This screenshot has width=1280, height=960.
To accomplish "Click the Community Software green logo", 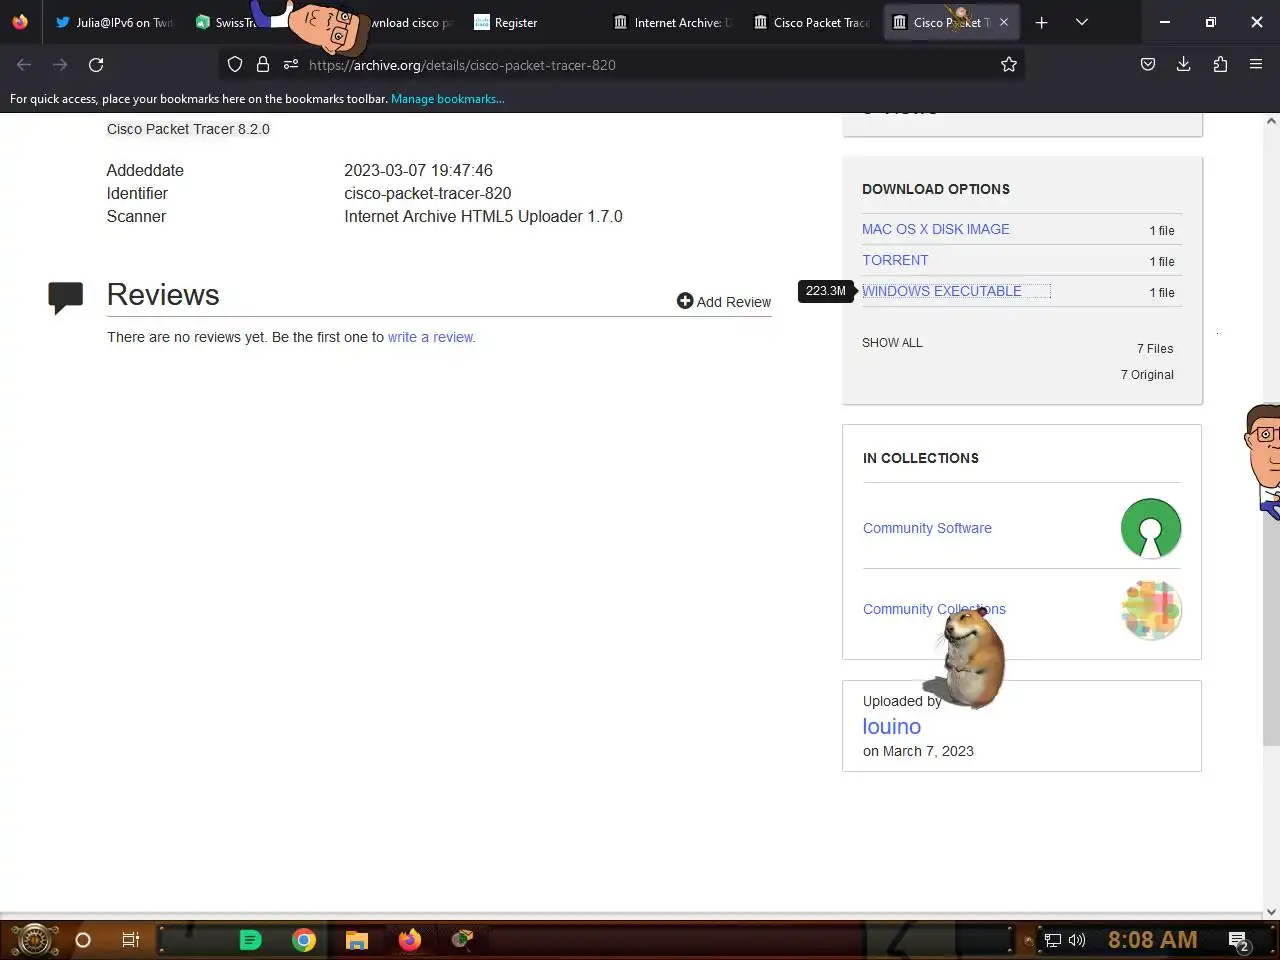I will [x=1151, y=528].
